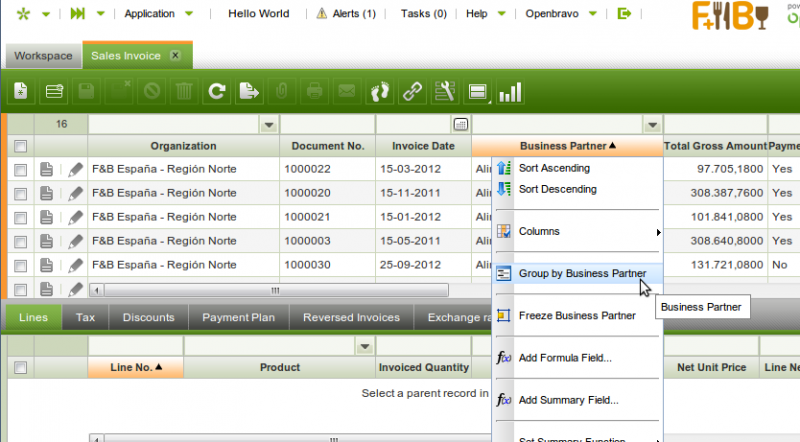Click the Refresh toolbar icon
Image resolution: width=800 pixels, height=442 pixels.
point(216,92)
